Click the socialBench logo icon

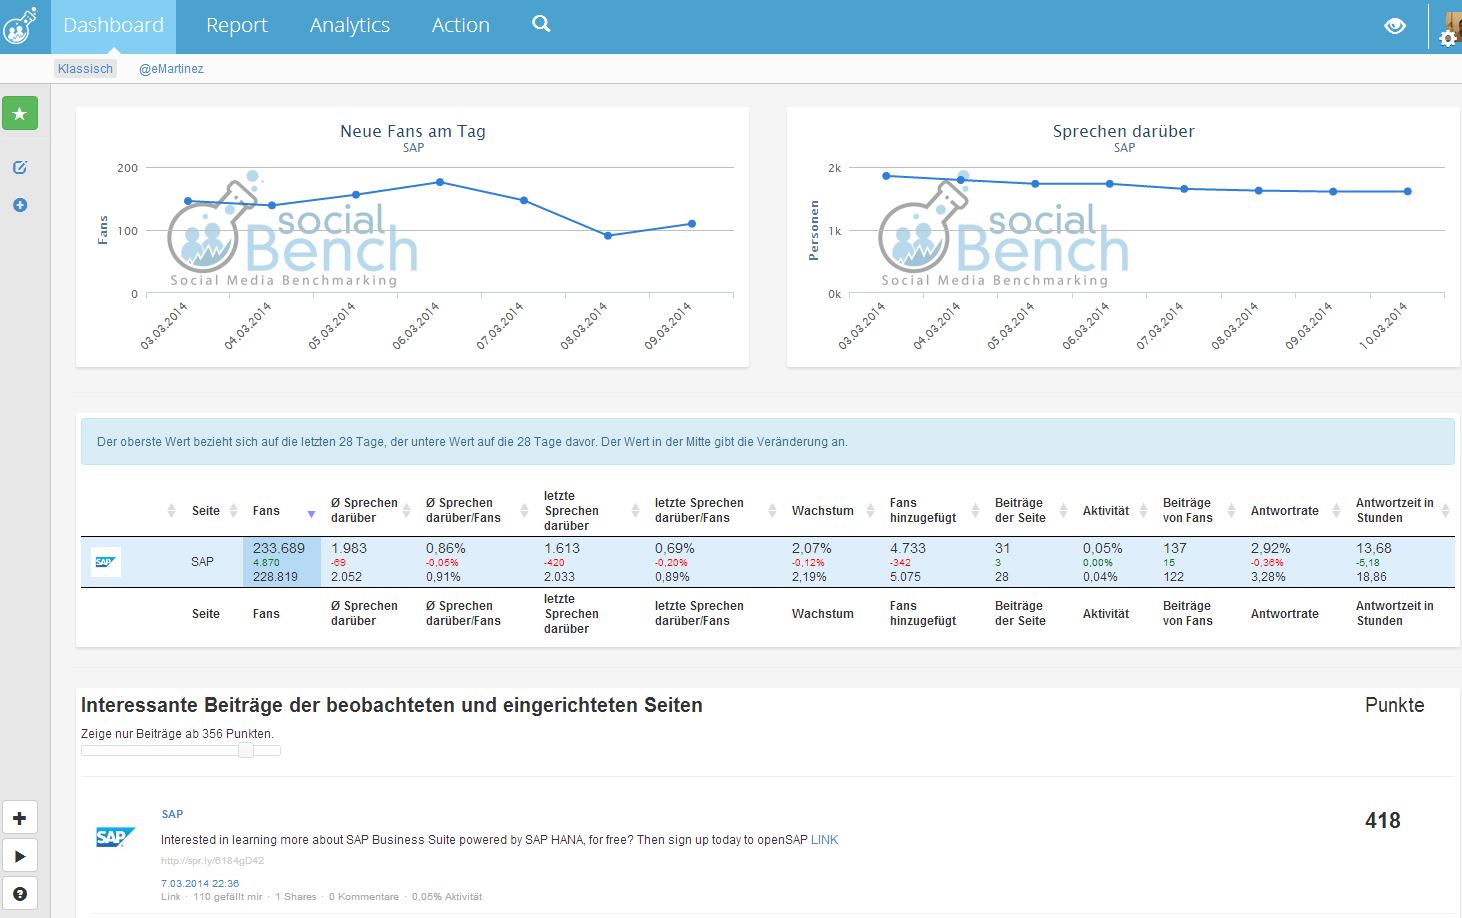point(20,25)
